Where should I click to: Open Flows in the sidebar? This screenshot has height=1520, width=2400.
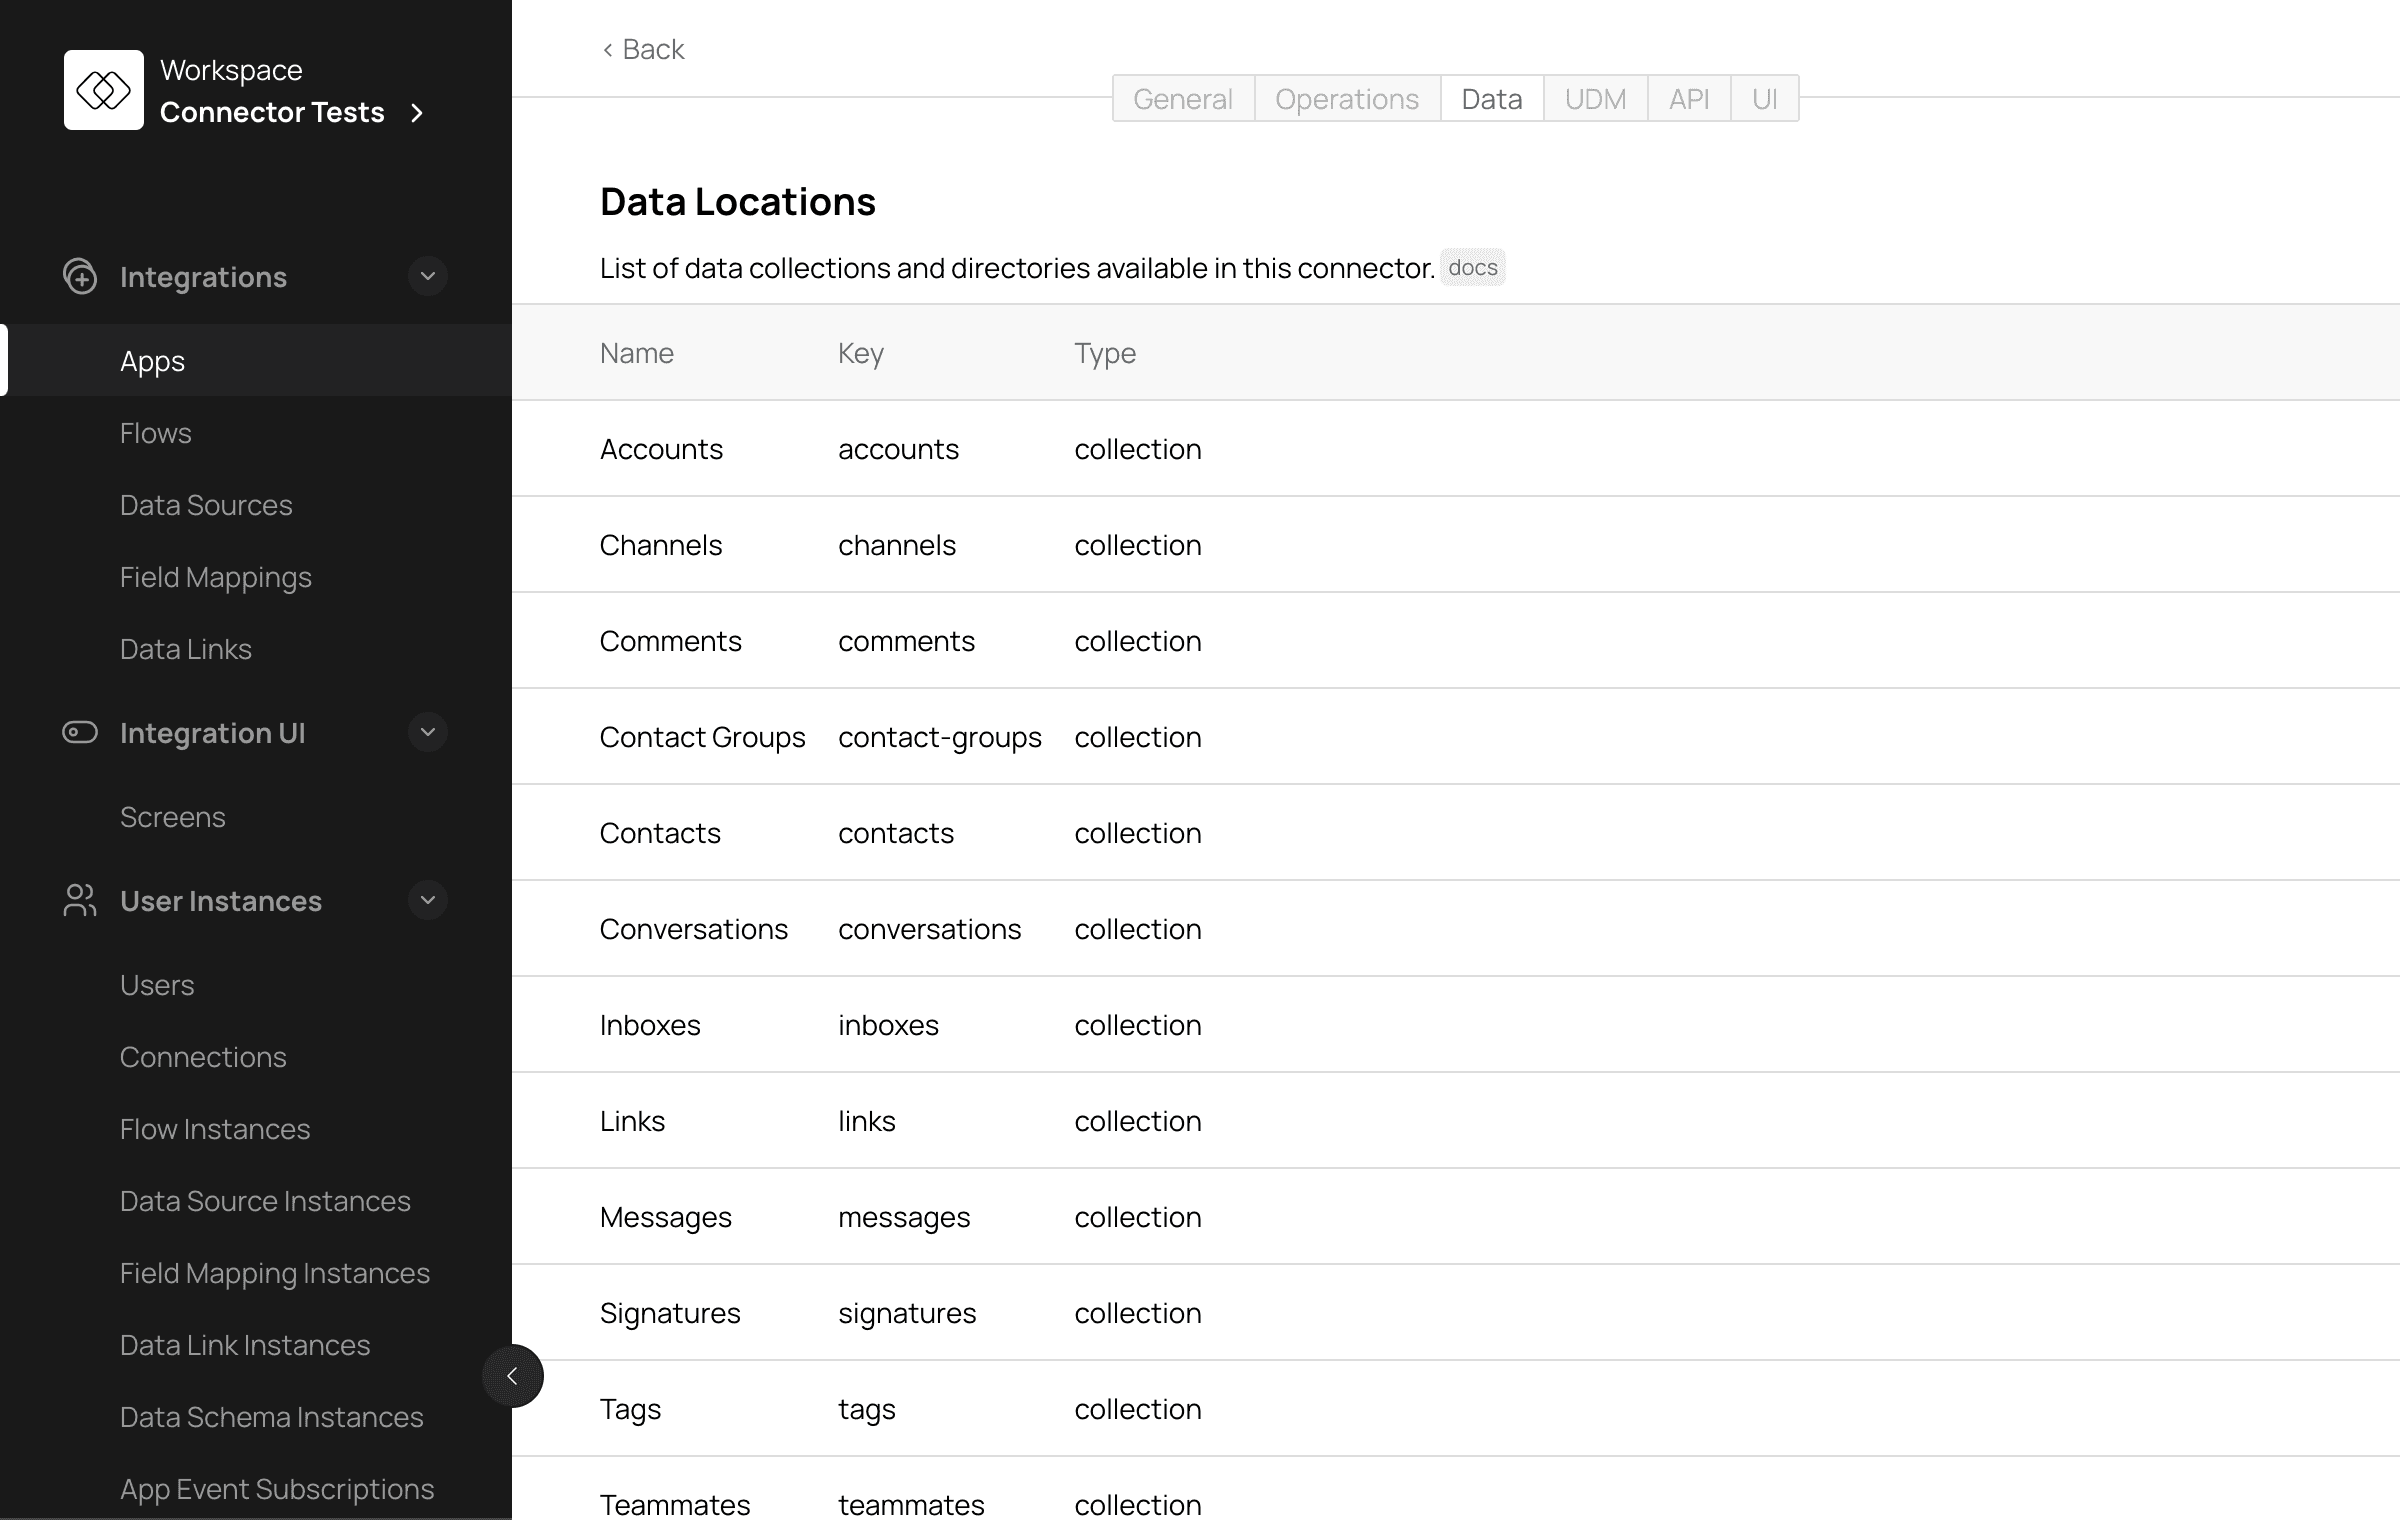click(x=155, y=433)
